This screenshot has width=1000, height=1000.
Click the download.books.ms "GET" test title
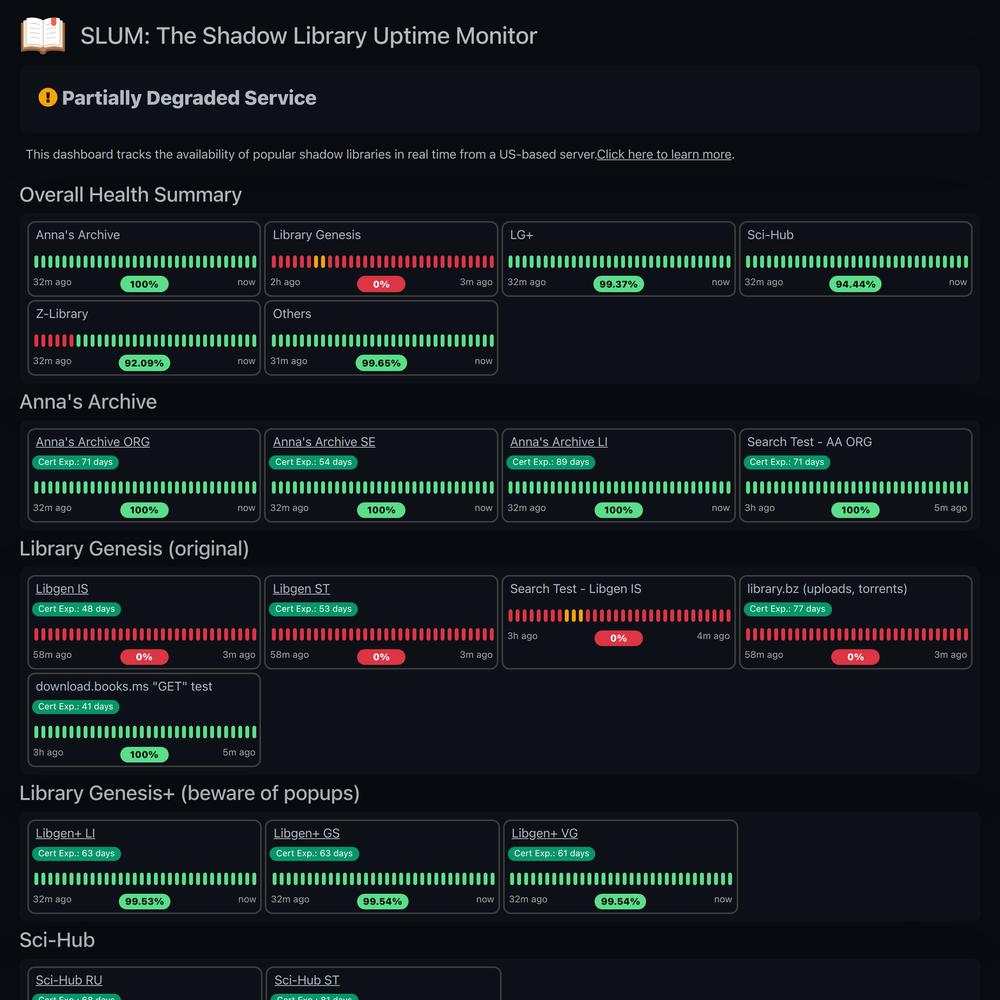124,686
